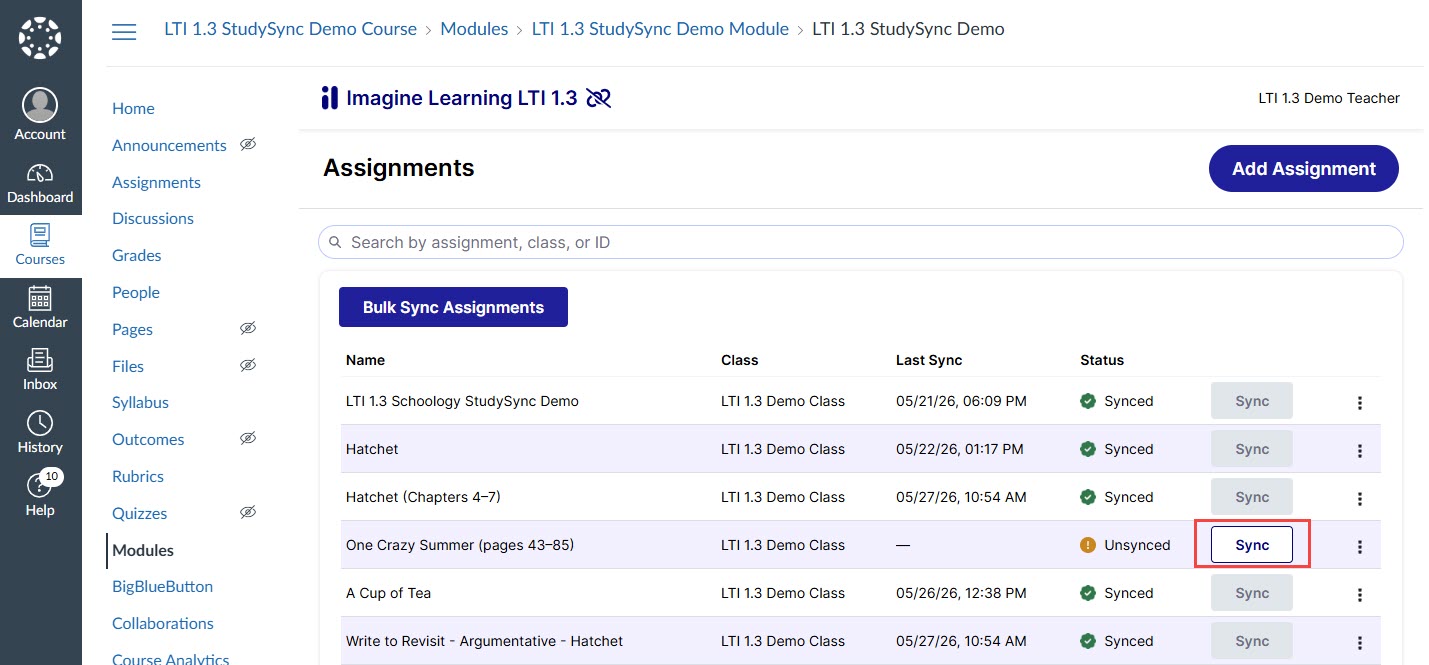Open the Canvas logo home icon

[40, 38]
